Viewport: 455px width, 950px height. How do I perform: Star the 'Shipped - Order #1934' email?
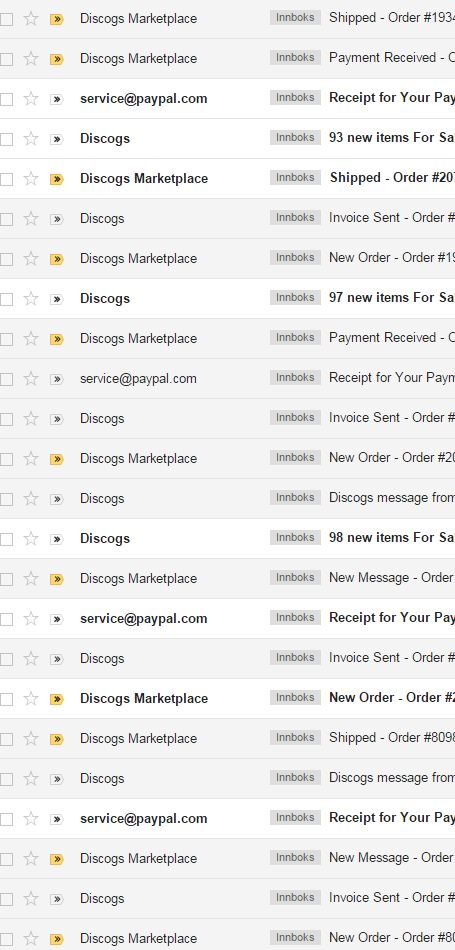(x=31, y=19)
